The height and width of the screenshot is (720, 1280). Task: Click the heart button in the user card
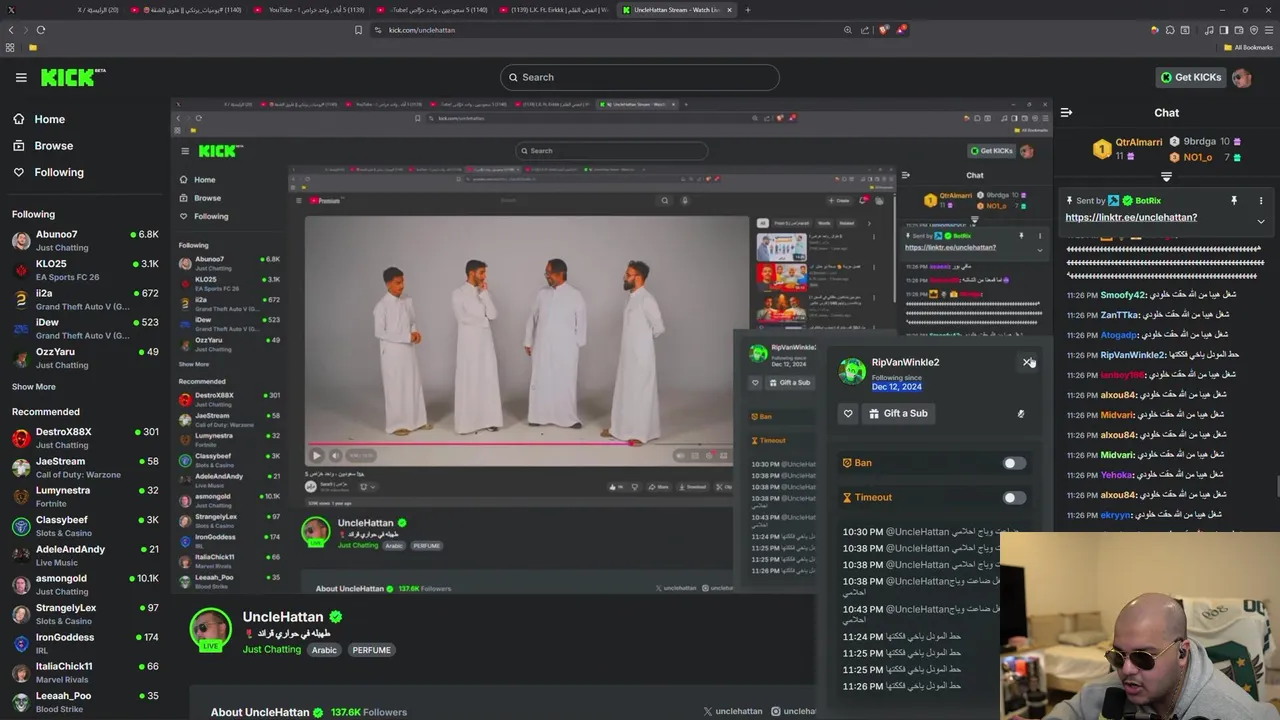[848, 413]
